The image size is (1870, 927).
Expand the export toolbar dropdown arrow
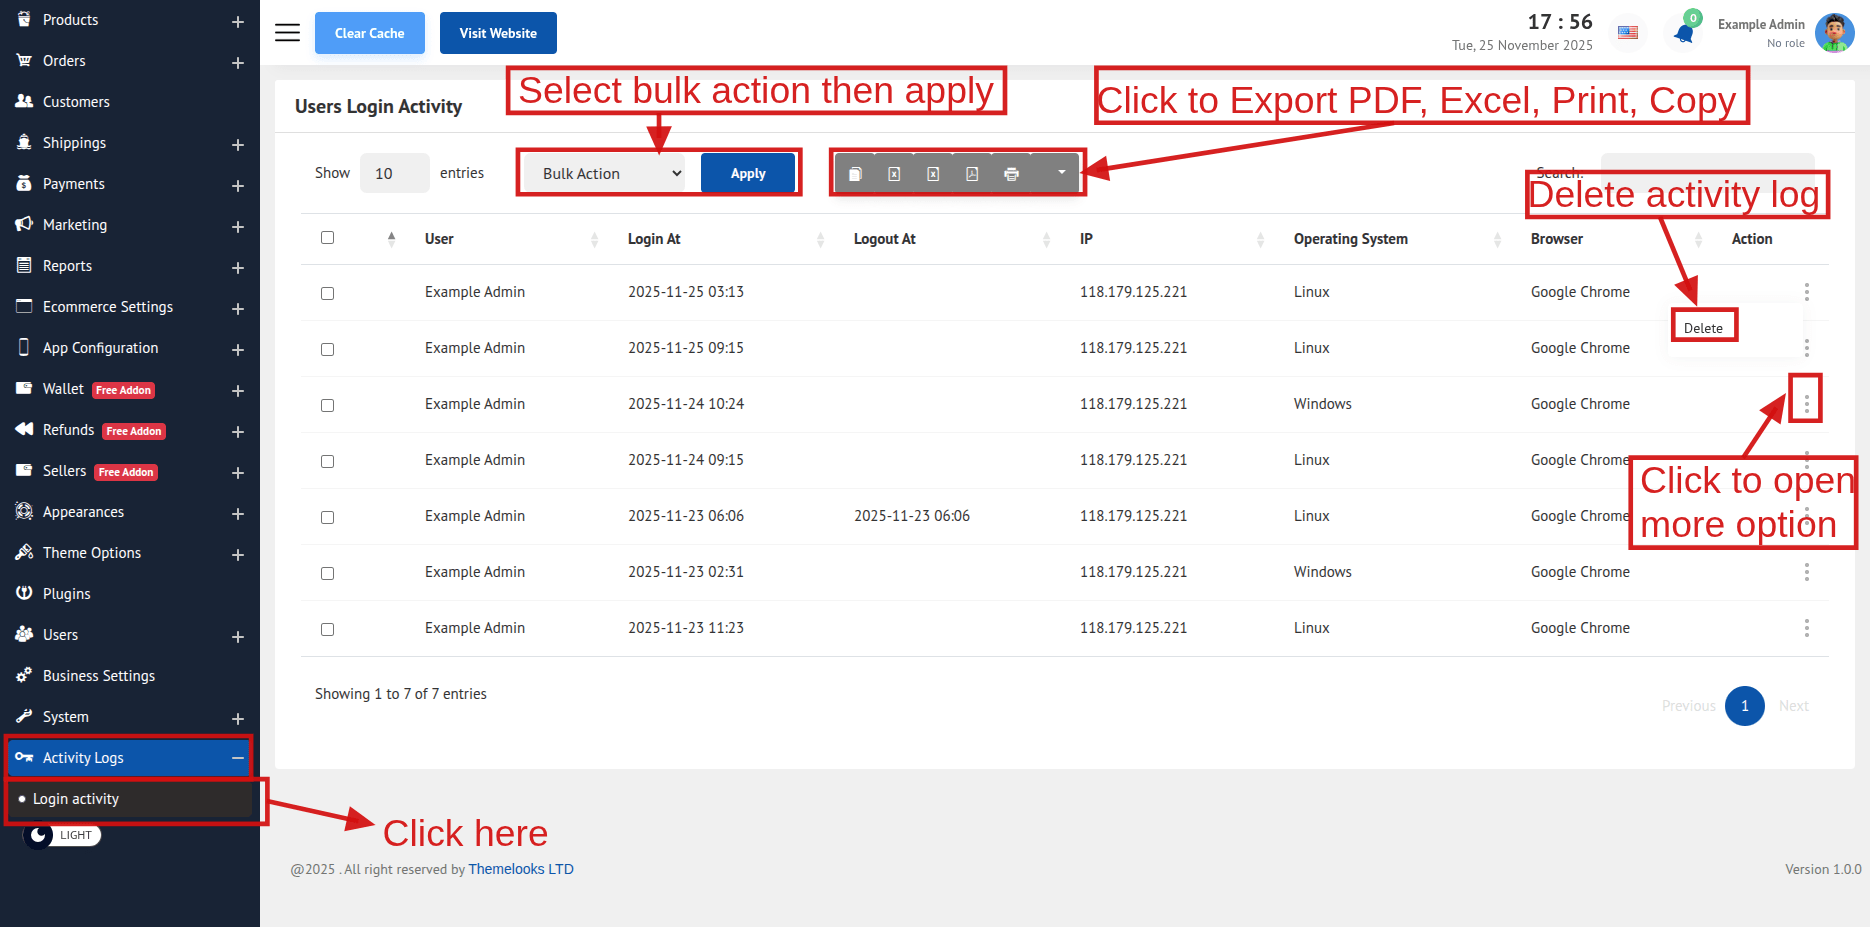(1061, 173)
